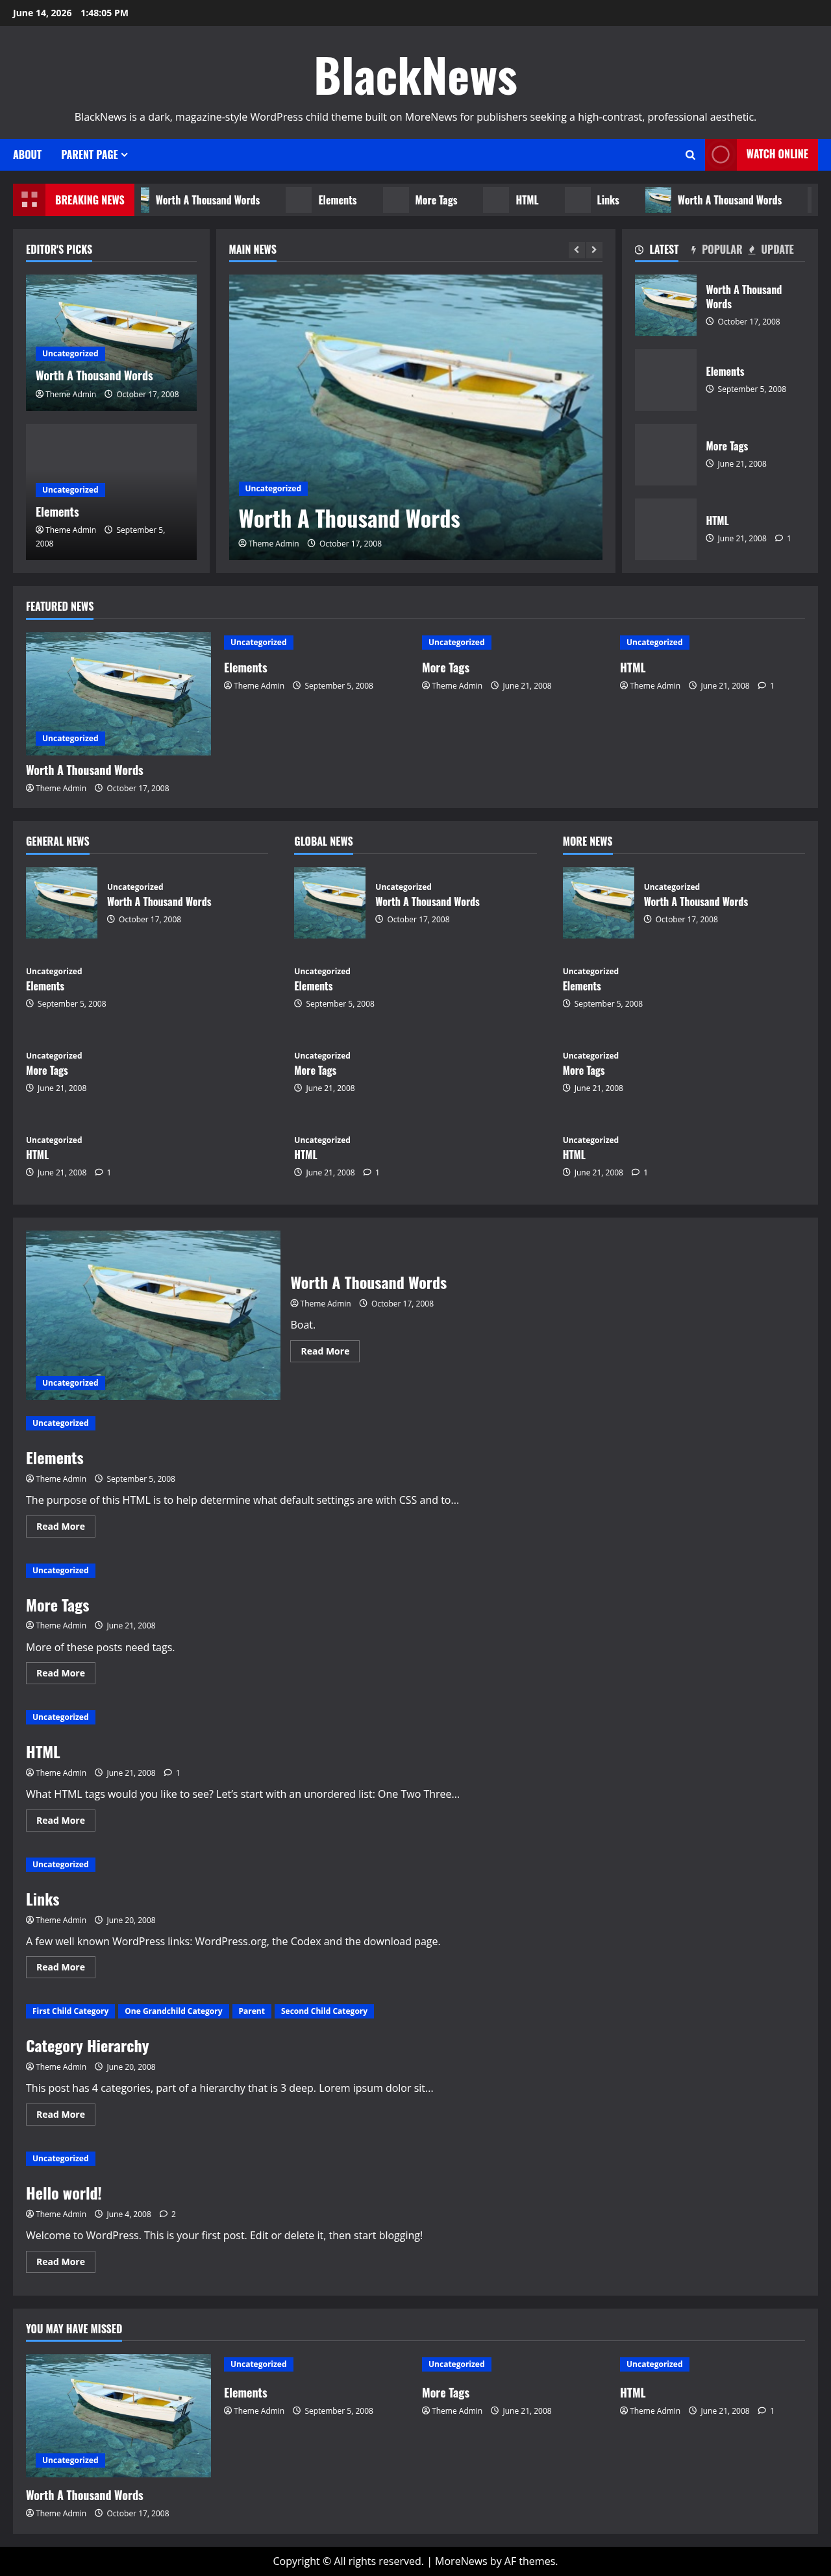This screenshot has height=2576, width=831.
Task: Advance to next Main News slide
Action: coord(594,250)
